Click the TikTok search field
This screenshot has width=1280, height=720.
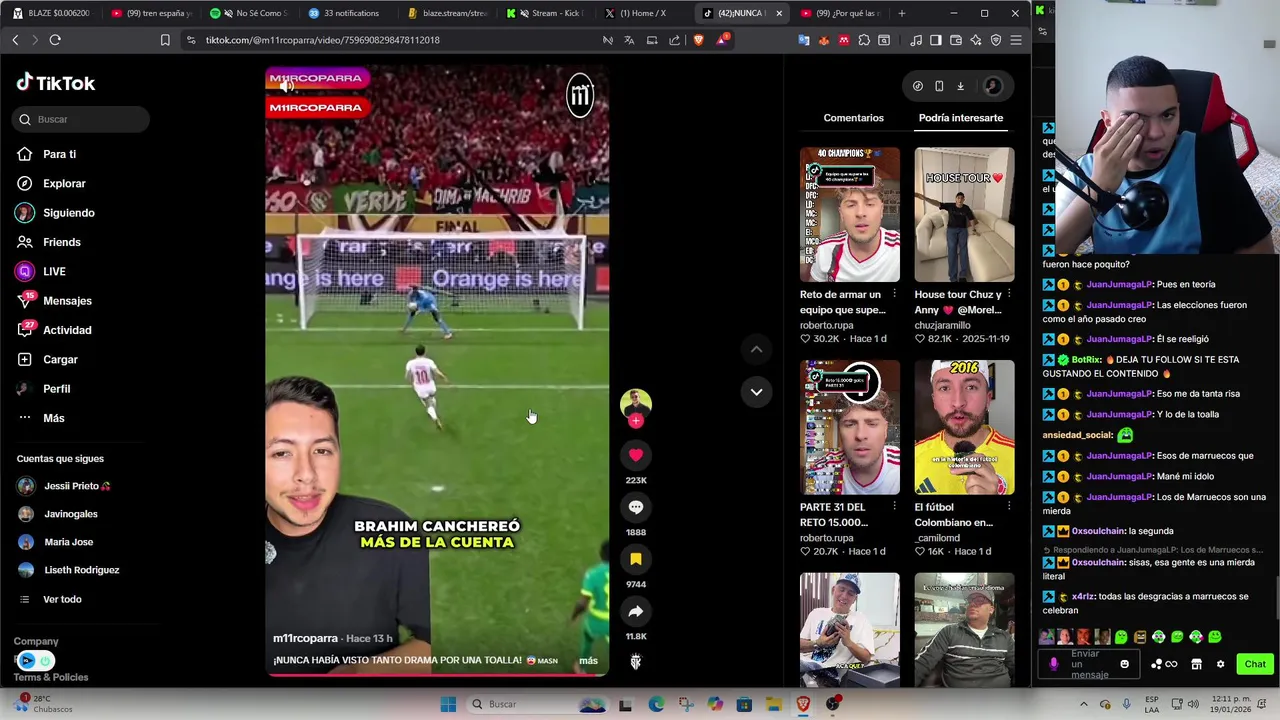click(81, 119)
